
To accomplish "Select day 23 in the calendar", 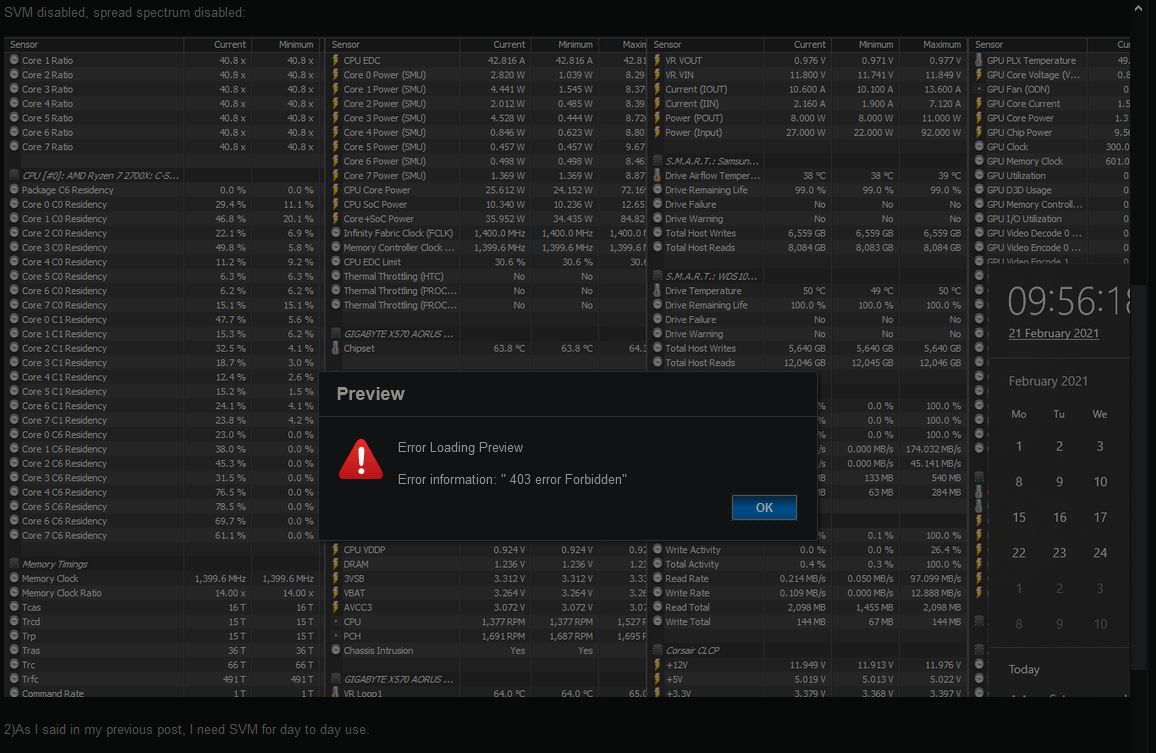I will (x=1059, y=553).
